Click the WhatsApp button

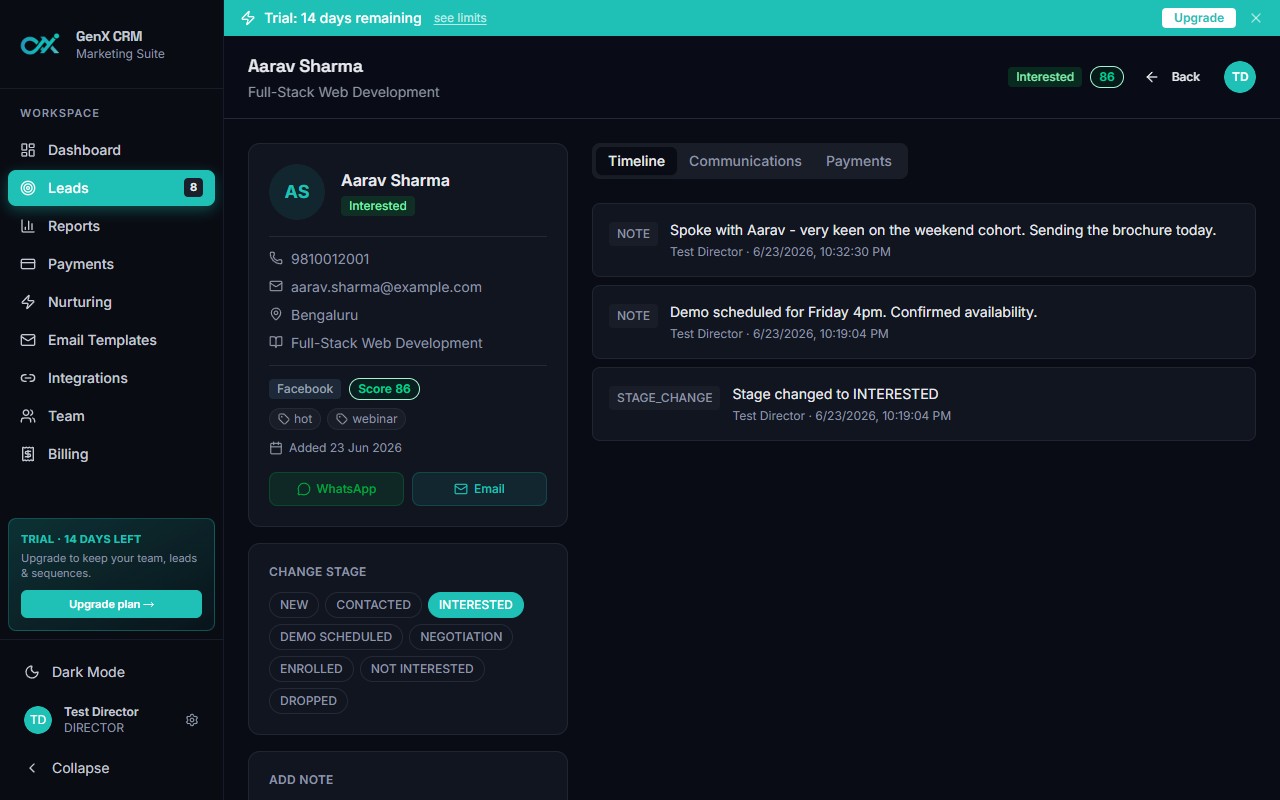tap(336, 489)
